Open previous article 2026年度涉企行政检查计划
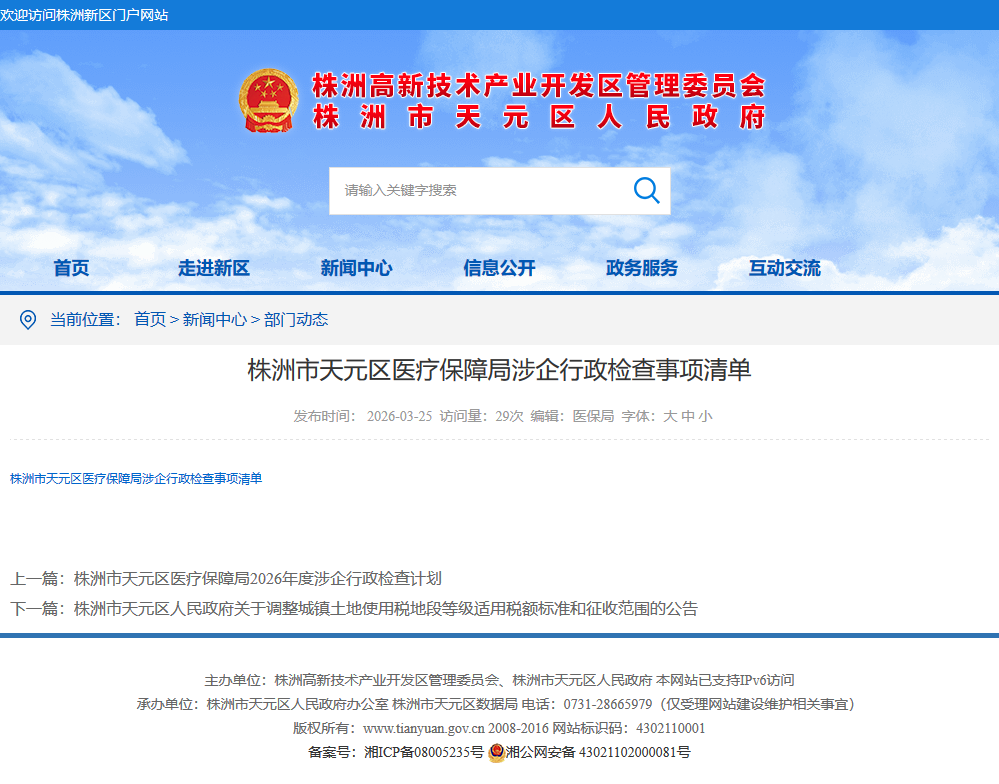Viewport: 999px width, 784px height. click(257, 578)
